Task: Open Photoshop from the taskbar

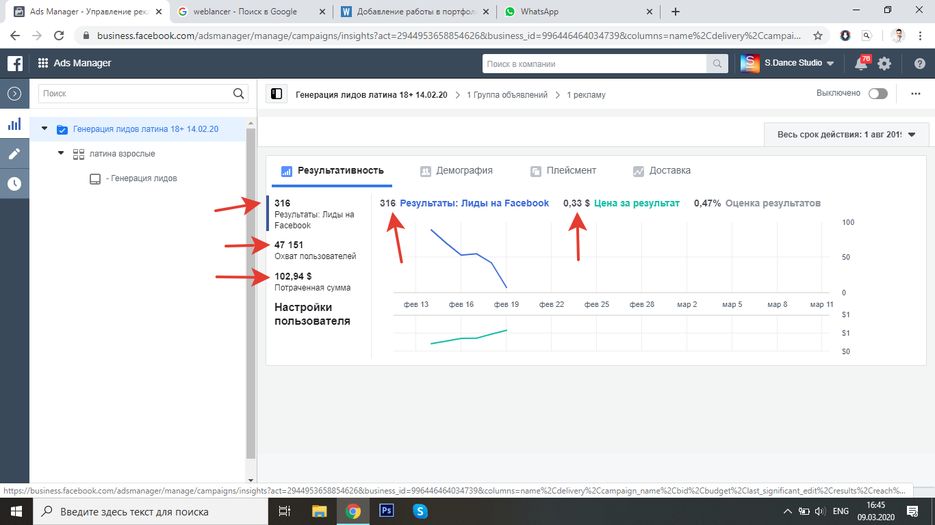Action: tap(386, 511)
